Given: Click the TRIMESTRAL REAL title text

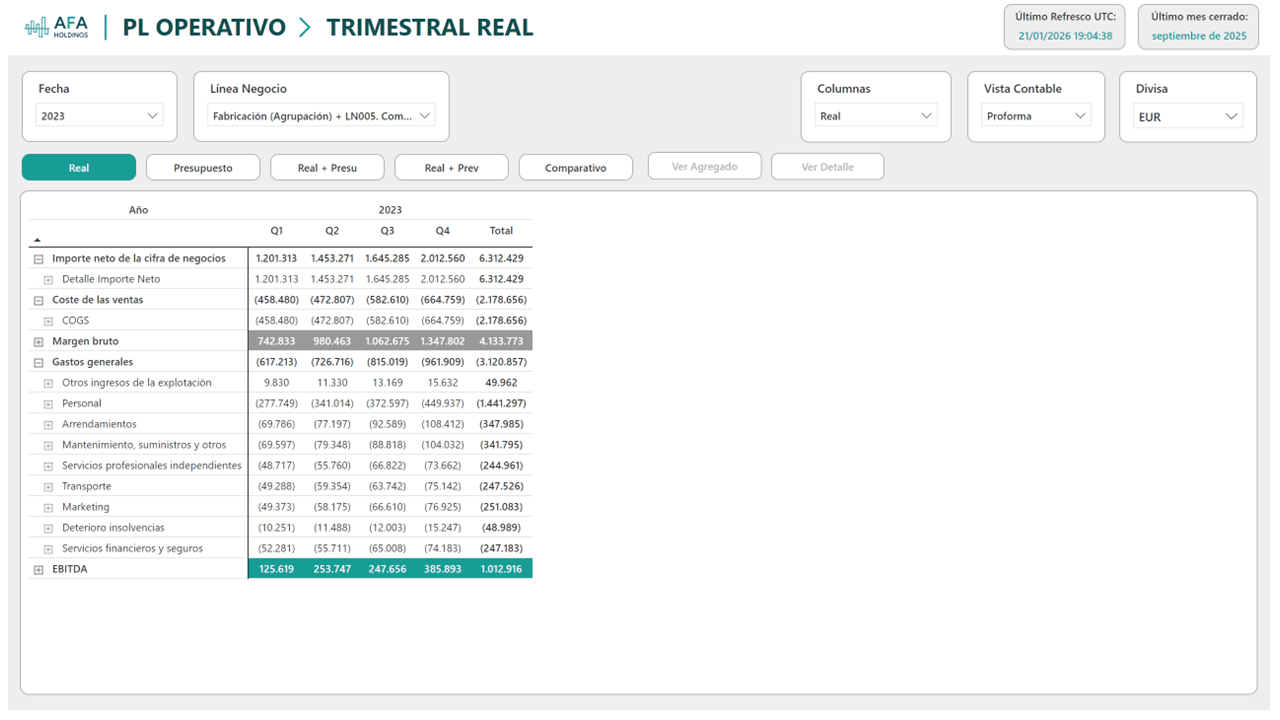Looking at the screenshot, I should pyautogui.click(x=430, y=28).
